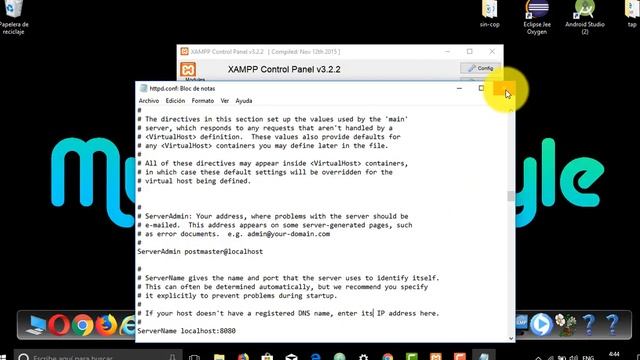Maximize the XAMPP Control Panel window
This screenshot has height=360, width=640.
click(469, 51)
